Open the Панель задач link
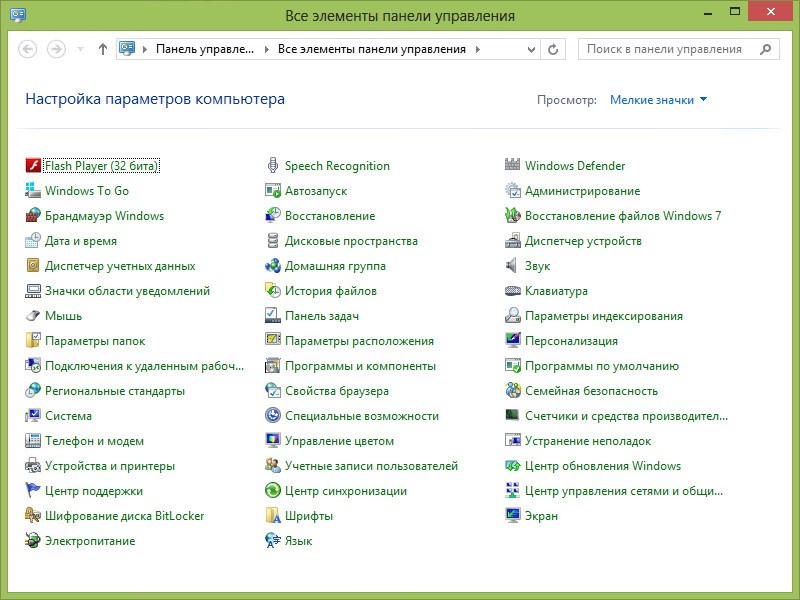This screenshot has width=800, height=600. [x=322, y=316]
